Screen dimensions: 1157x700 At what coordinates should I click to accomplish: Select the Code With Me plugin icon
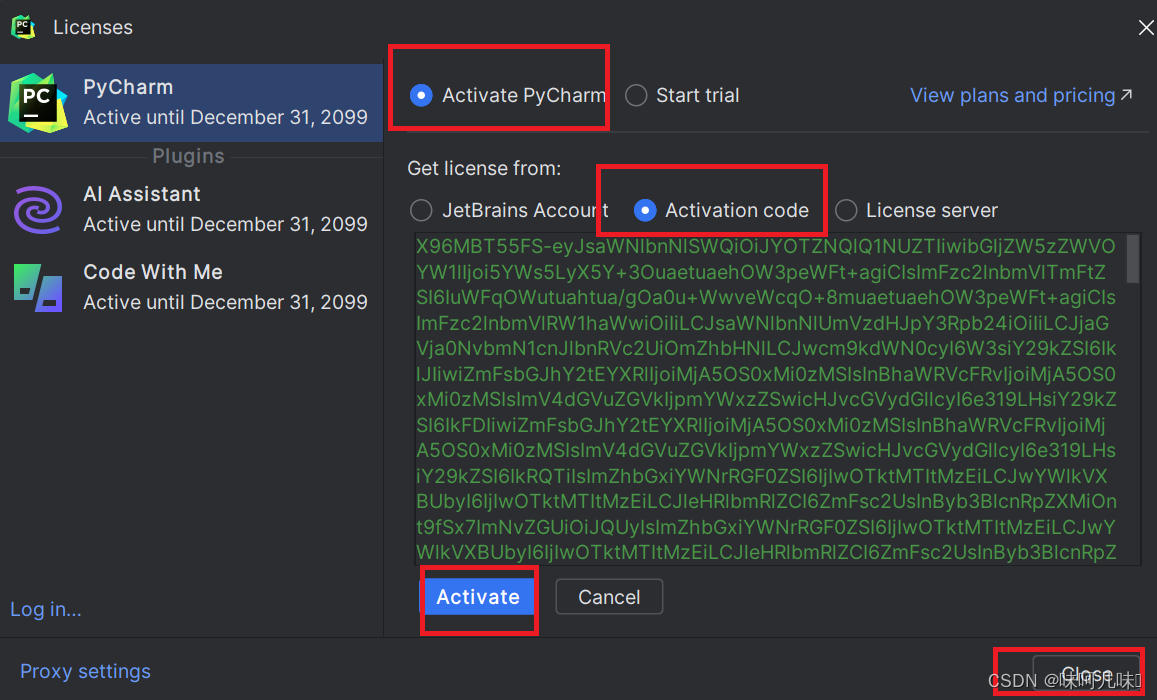(x=38, y=288)
